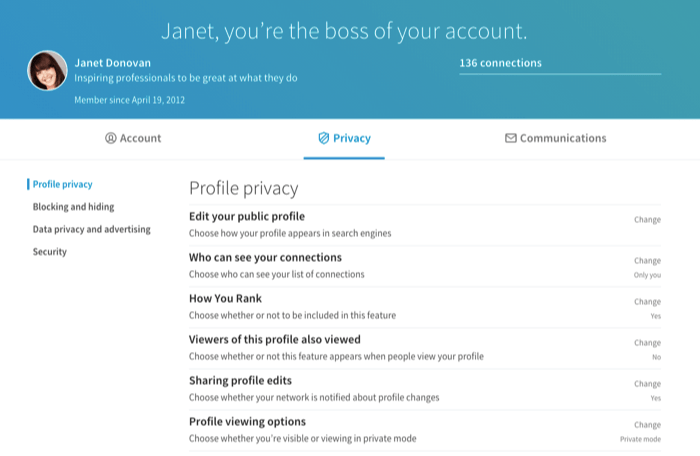This screenshot has width=700, height=456.
Task: Expand Viewers of this profile also viewed
Action: 274,339
